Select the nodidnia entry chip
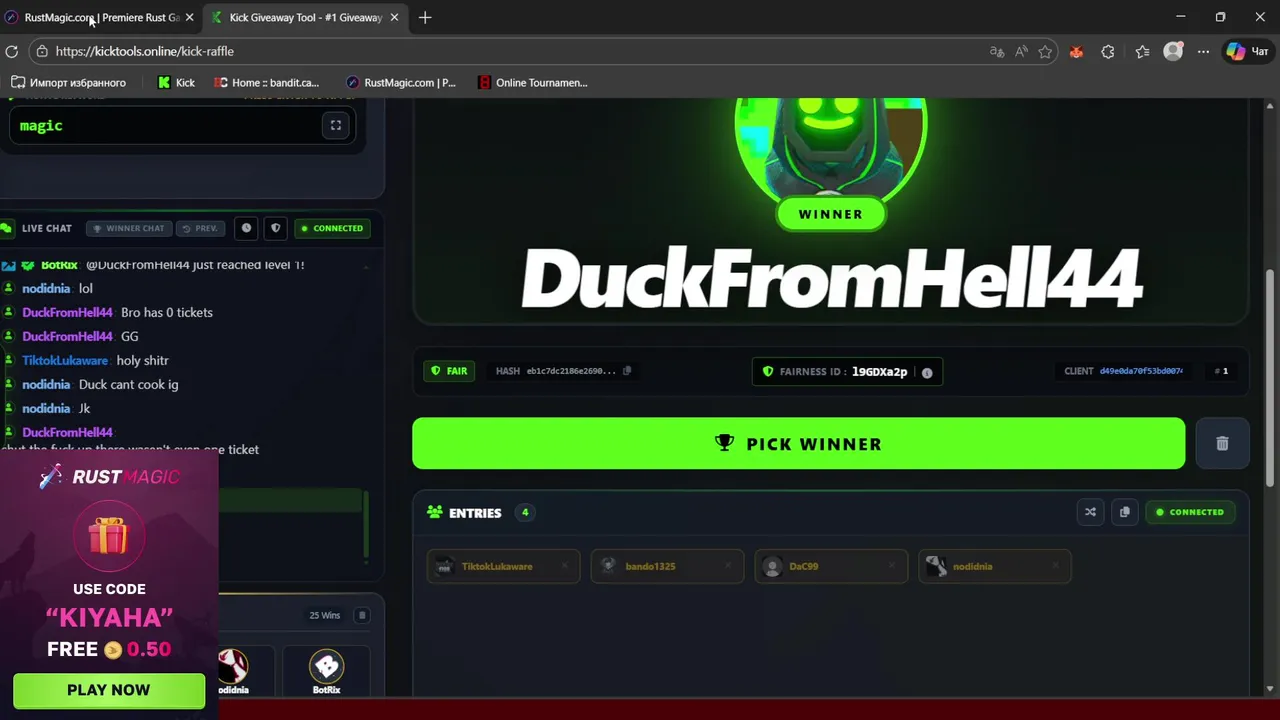The width and height of the screenshot is (1280, 720). pyautogui.click(x=994, y=566)
